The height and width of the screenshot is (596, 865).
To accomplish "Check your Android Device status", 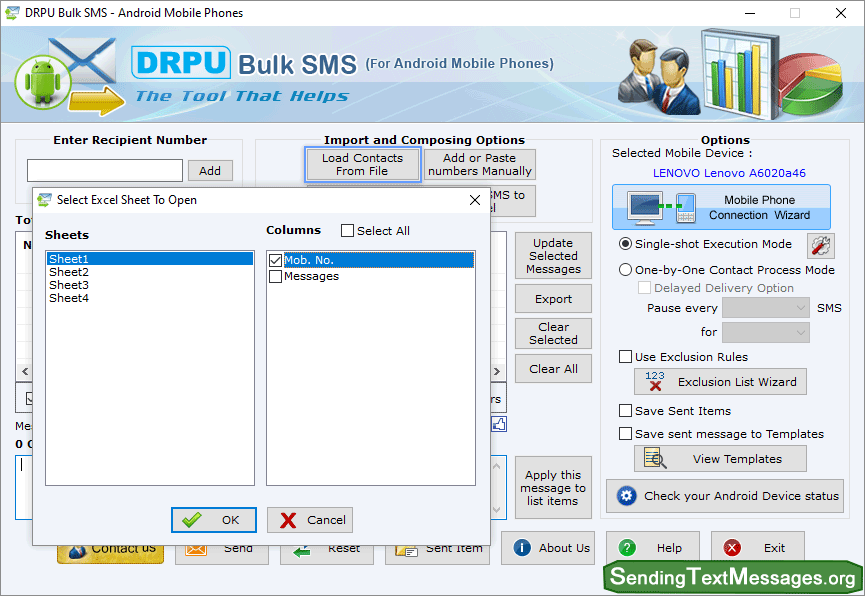I will (x=725, y=496).
